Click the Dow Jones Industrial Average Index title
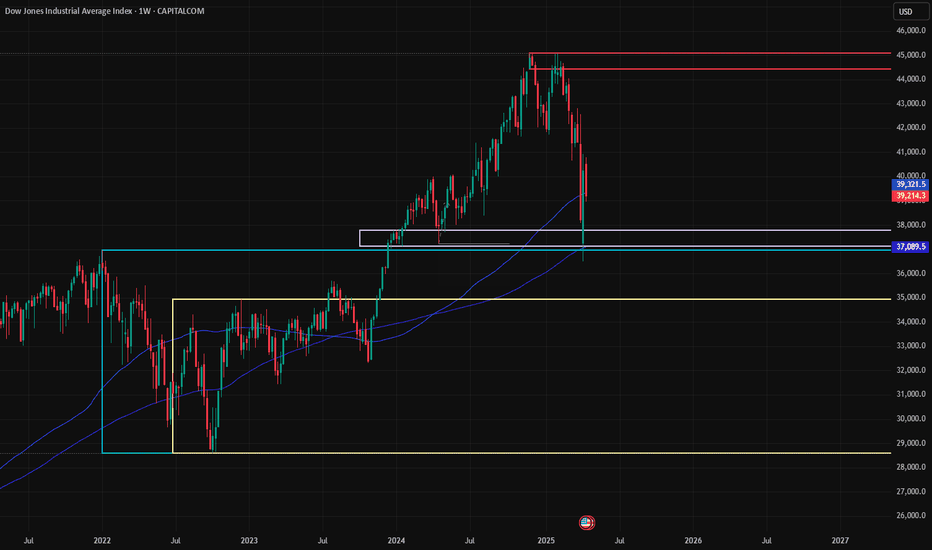Viewport: 932px width, 550px height. pyautogui.click(x=69, y=11)
